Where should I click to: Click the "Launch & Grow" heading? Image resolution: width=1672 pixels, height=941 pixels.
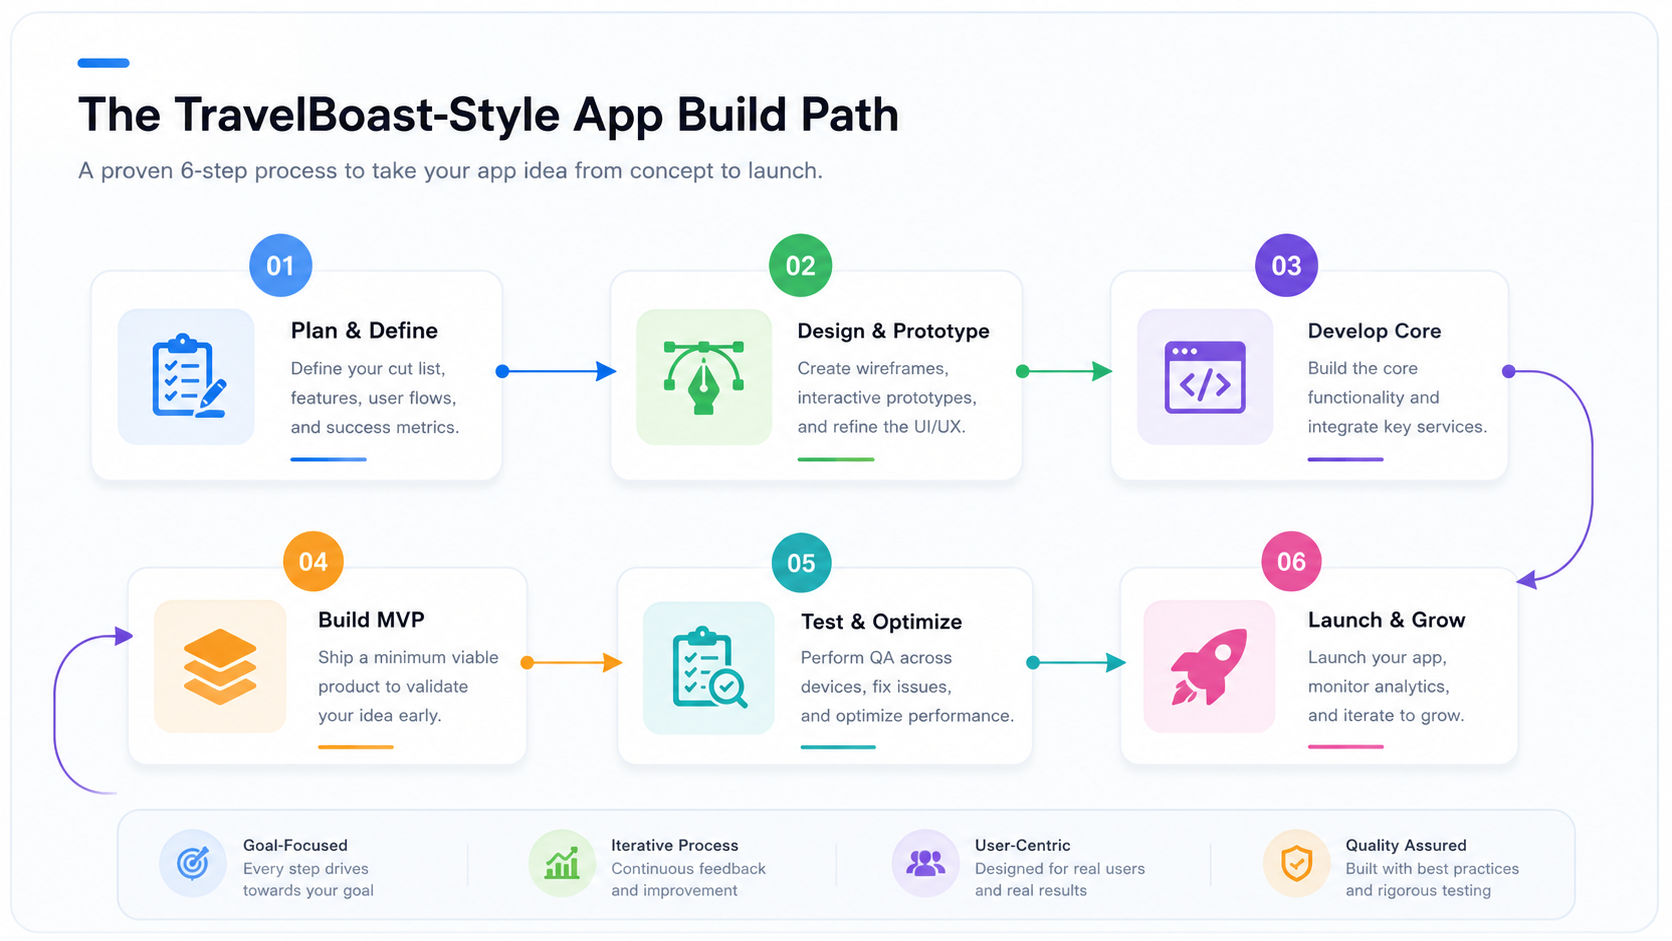[1386, 620]
